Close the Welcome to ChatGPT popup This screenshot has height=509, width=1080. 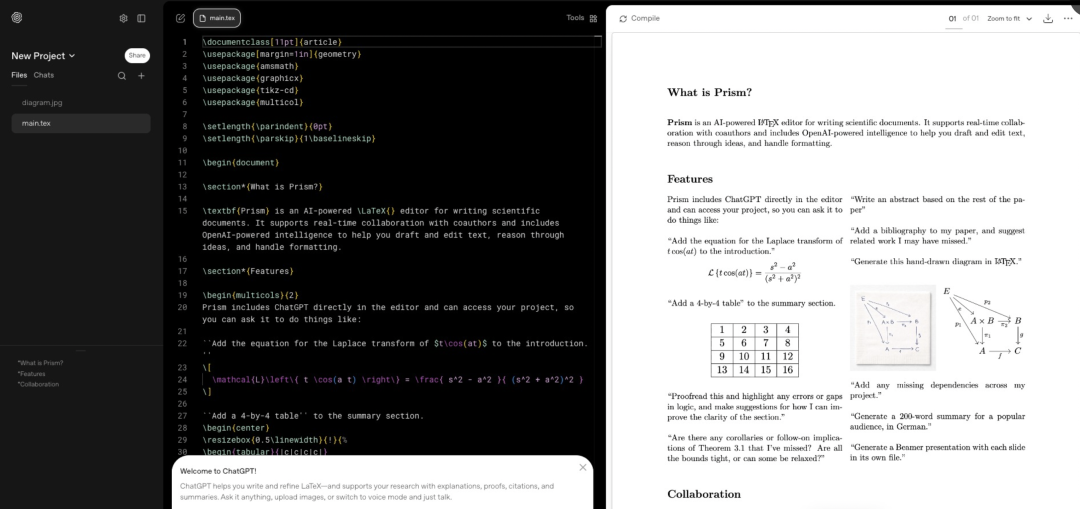[583, 467]
